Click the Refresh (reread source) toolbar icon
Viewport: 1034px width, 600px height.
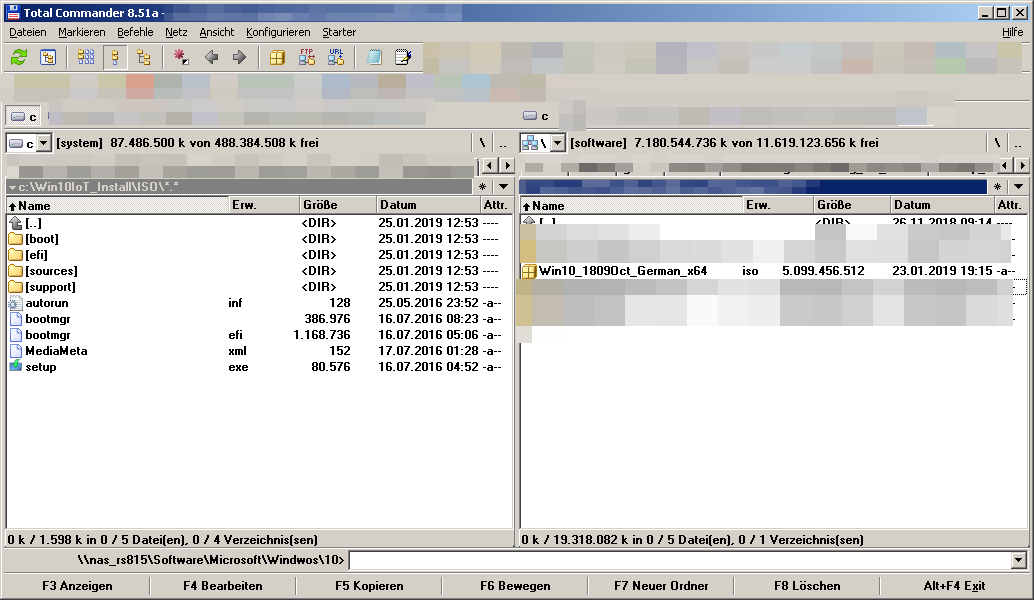point(19,57)
